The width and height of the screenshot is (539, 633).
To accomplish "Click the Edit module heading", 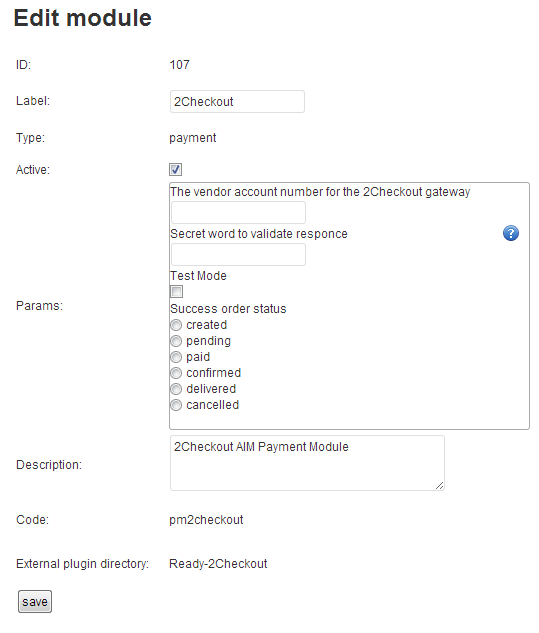I will (x=83, y=18).
